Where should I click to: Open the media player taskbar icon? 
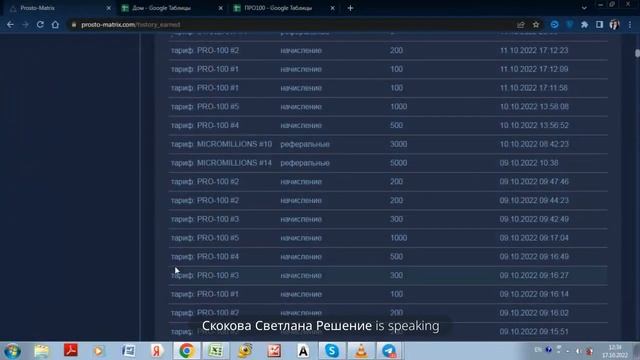pyautogui.click(x=98, y=351)
